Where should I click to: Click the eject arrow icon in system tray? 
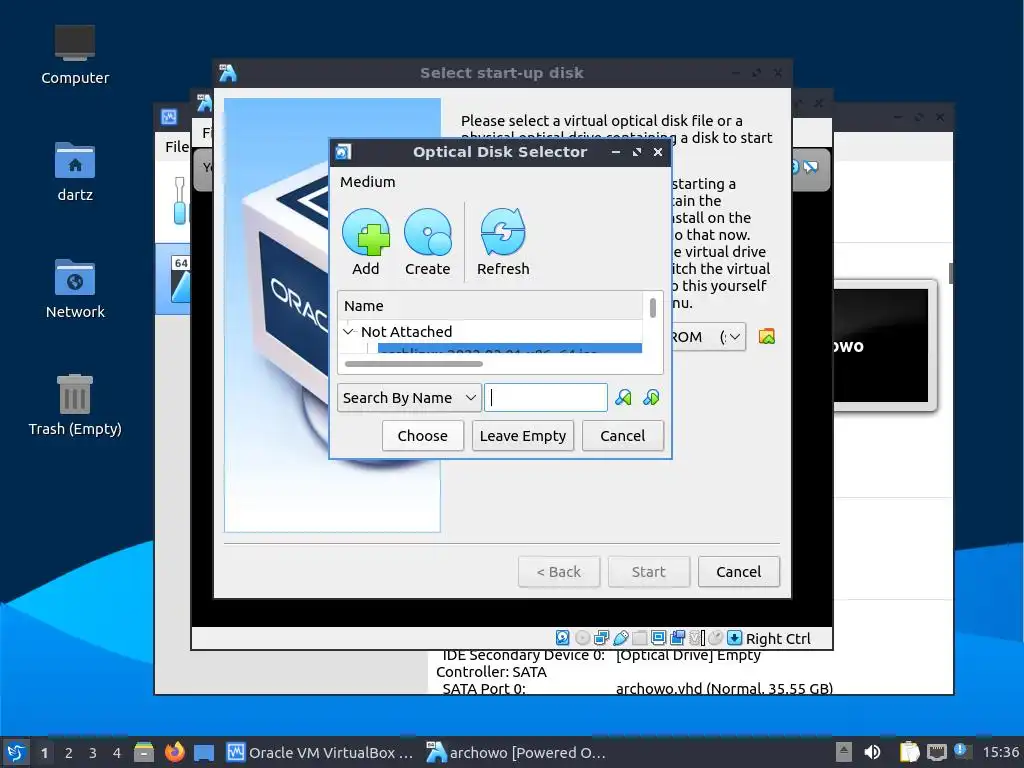tap(844, 752)
